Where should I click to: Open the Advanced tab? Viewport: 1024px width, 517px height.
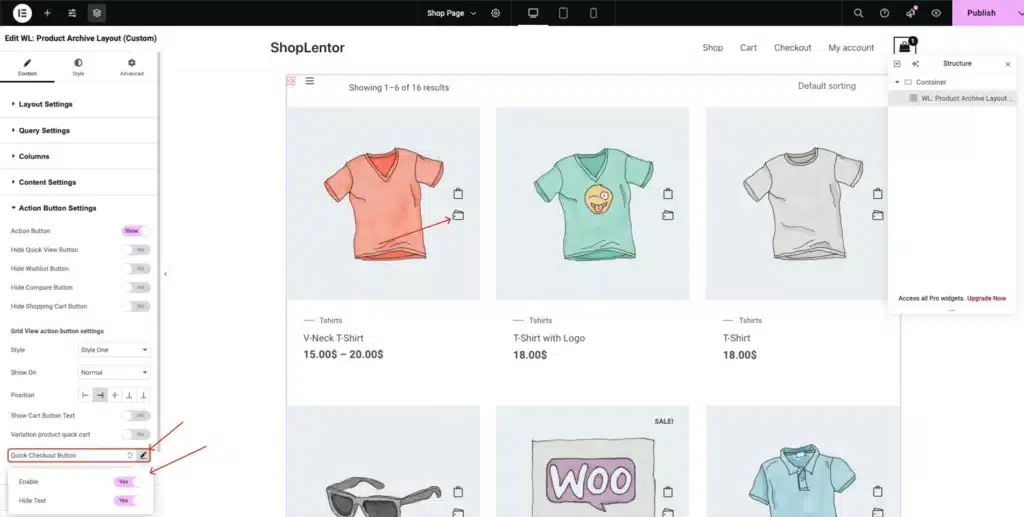point(131,67)
